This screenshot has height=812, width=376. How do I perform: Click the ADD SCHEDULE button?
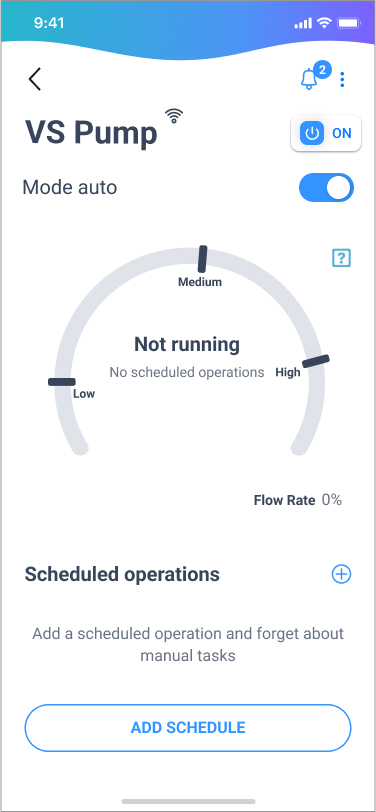click(x=188, y=728)
